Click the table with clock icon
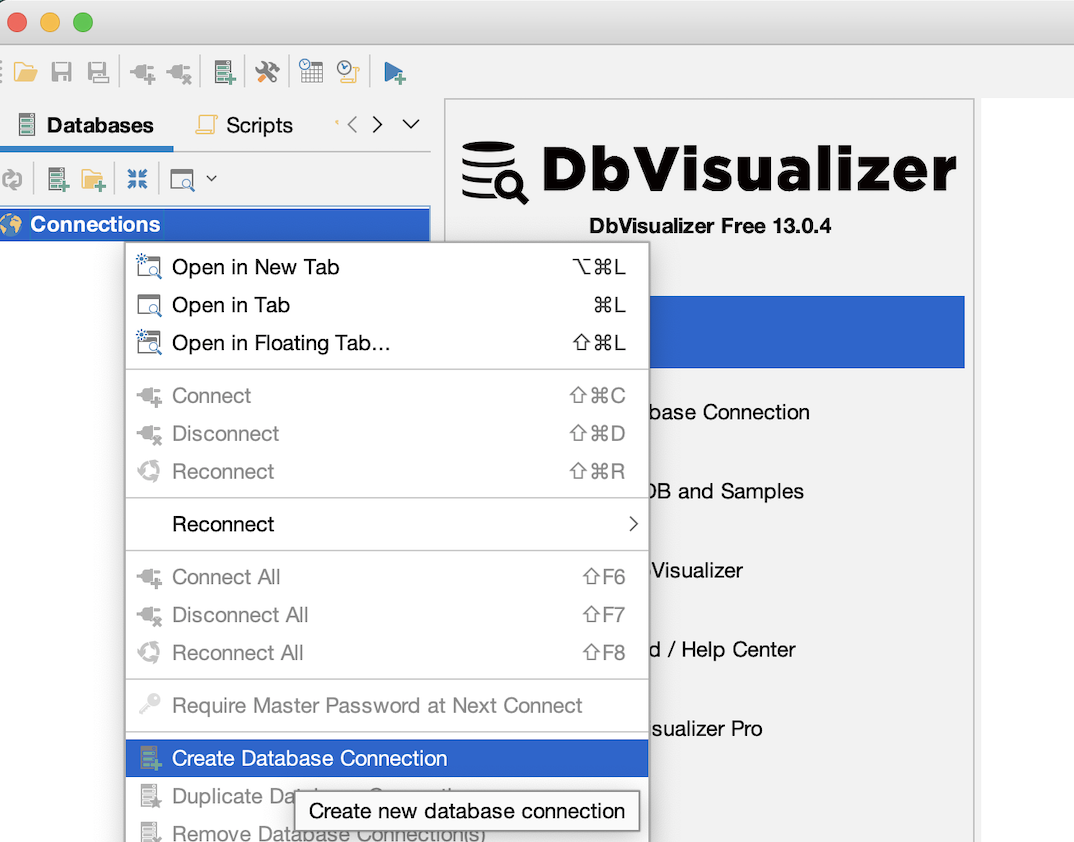The image size is (1074, 842). coord(311,72)
